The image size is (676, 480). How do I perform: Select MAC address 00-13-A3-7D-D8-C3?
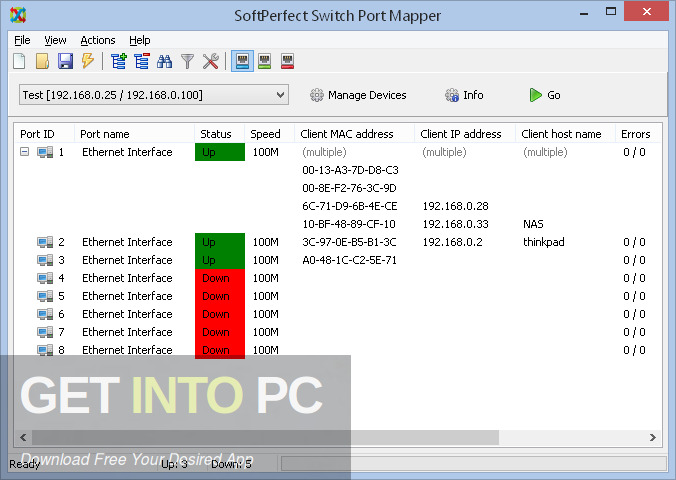pyautogui.click(x=350, y=170)
